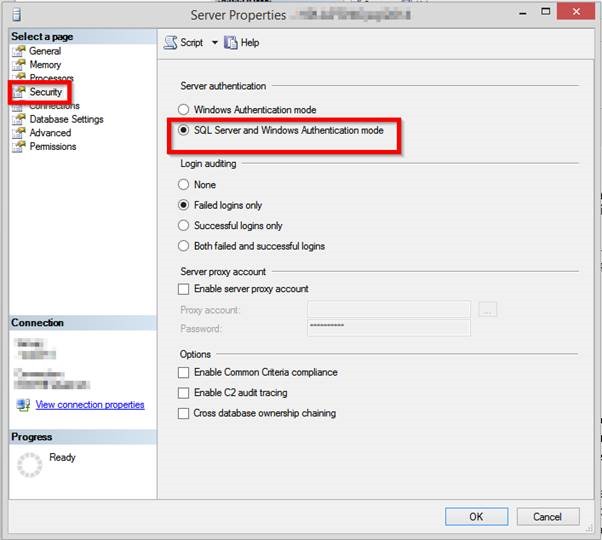Viewport: 602px width, 540px height.
Task: Go to the Security page
Action: coord(46,92)
